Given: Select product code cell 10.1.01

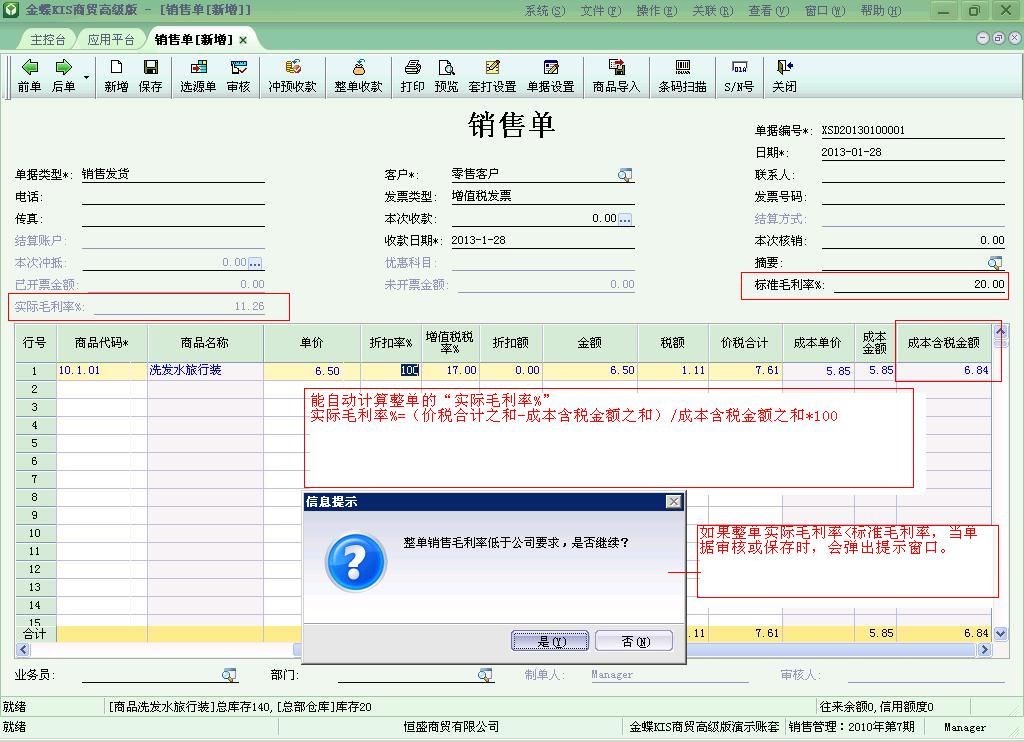Looking at the screenshot, I should click(102, 370).
